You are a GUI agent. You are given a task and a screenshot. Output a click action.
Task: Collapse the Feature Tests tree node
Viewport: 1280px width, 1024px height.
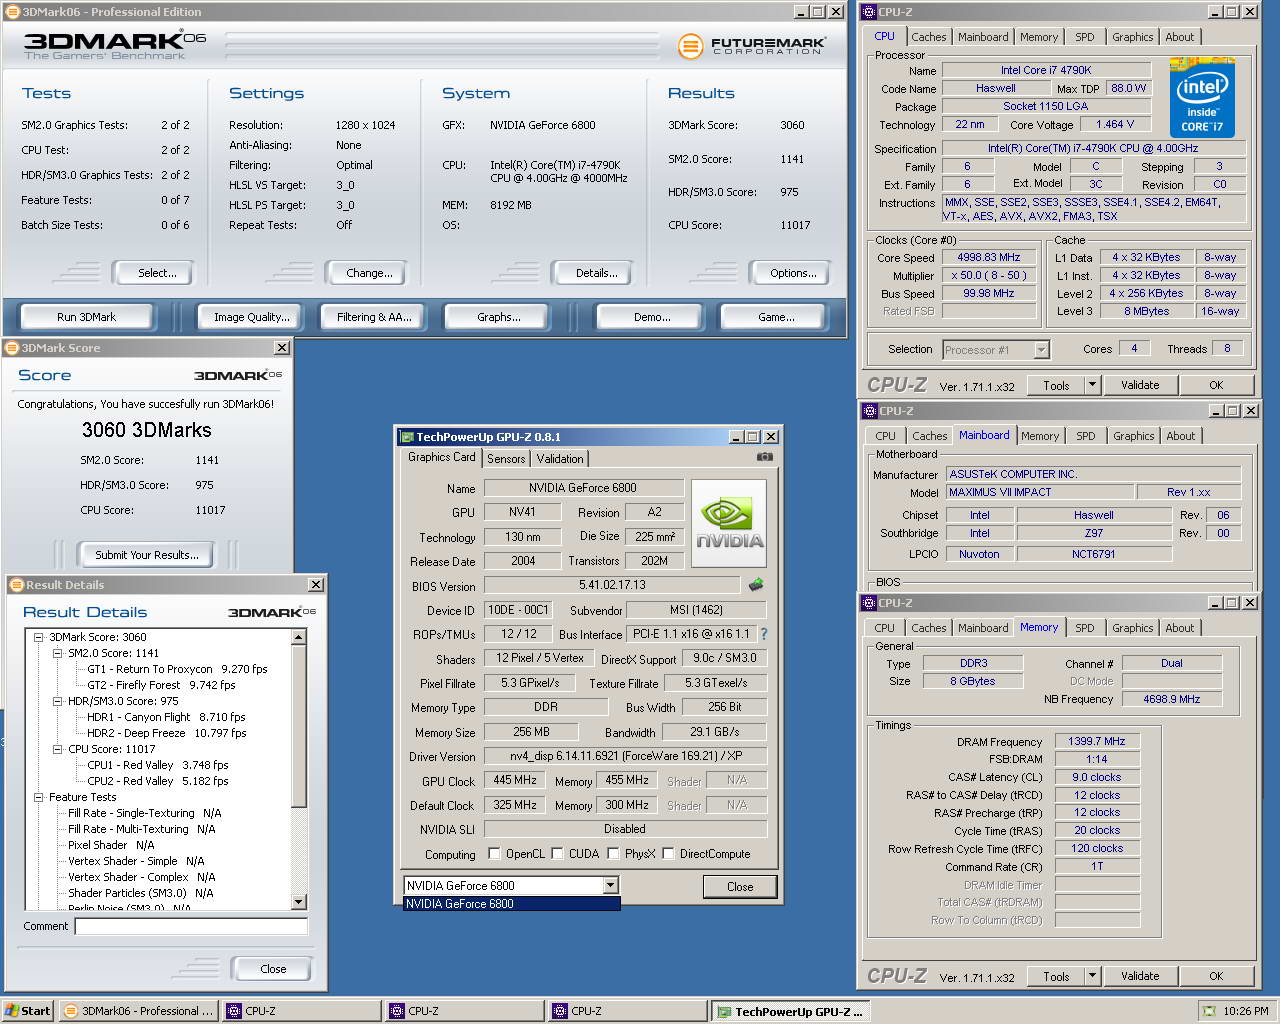tap(39, 797)
